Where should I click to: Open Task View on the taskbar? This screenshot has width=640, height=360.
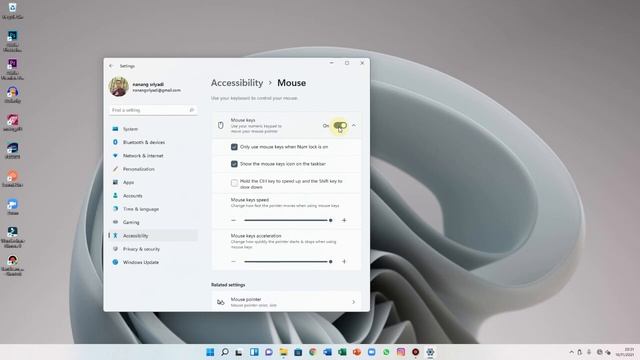tap(239, 352)
